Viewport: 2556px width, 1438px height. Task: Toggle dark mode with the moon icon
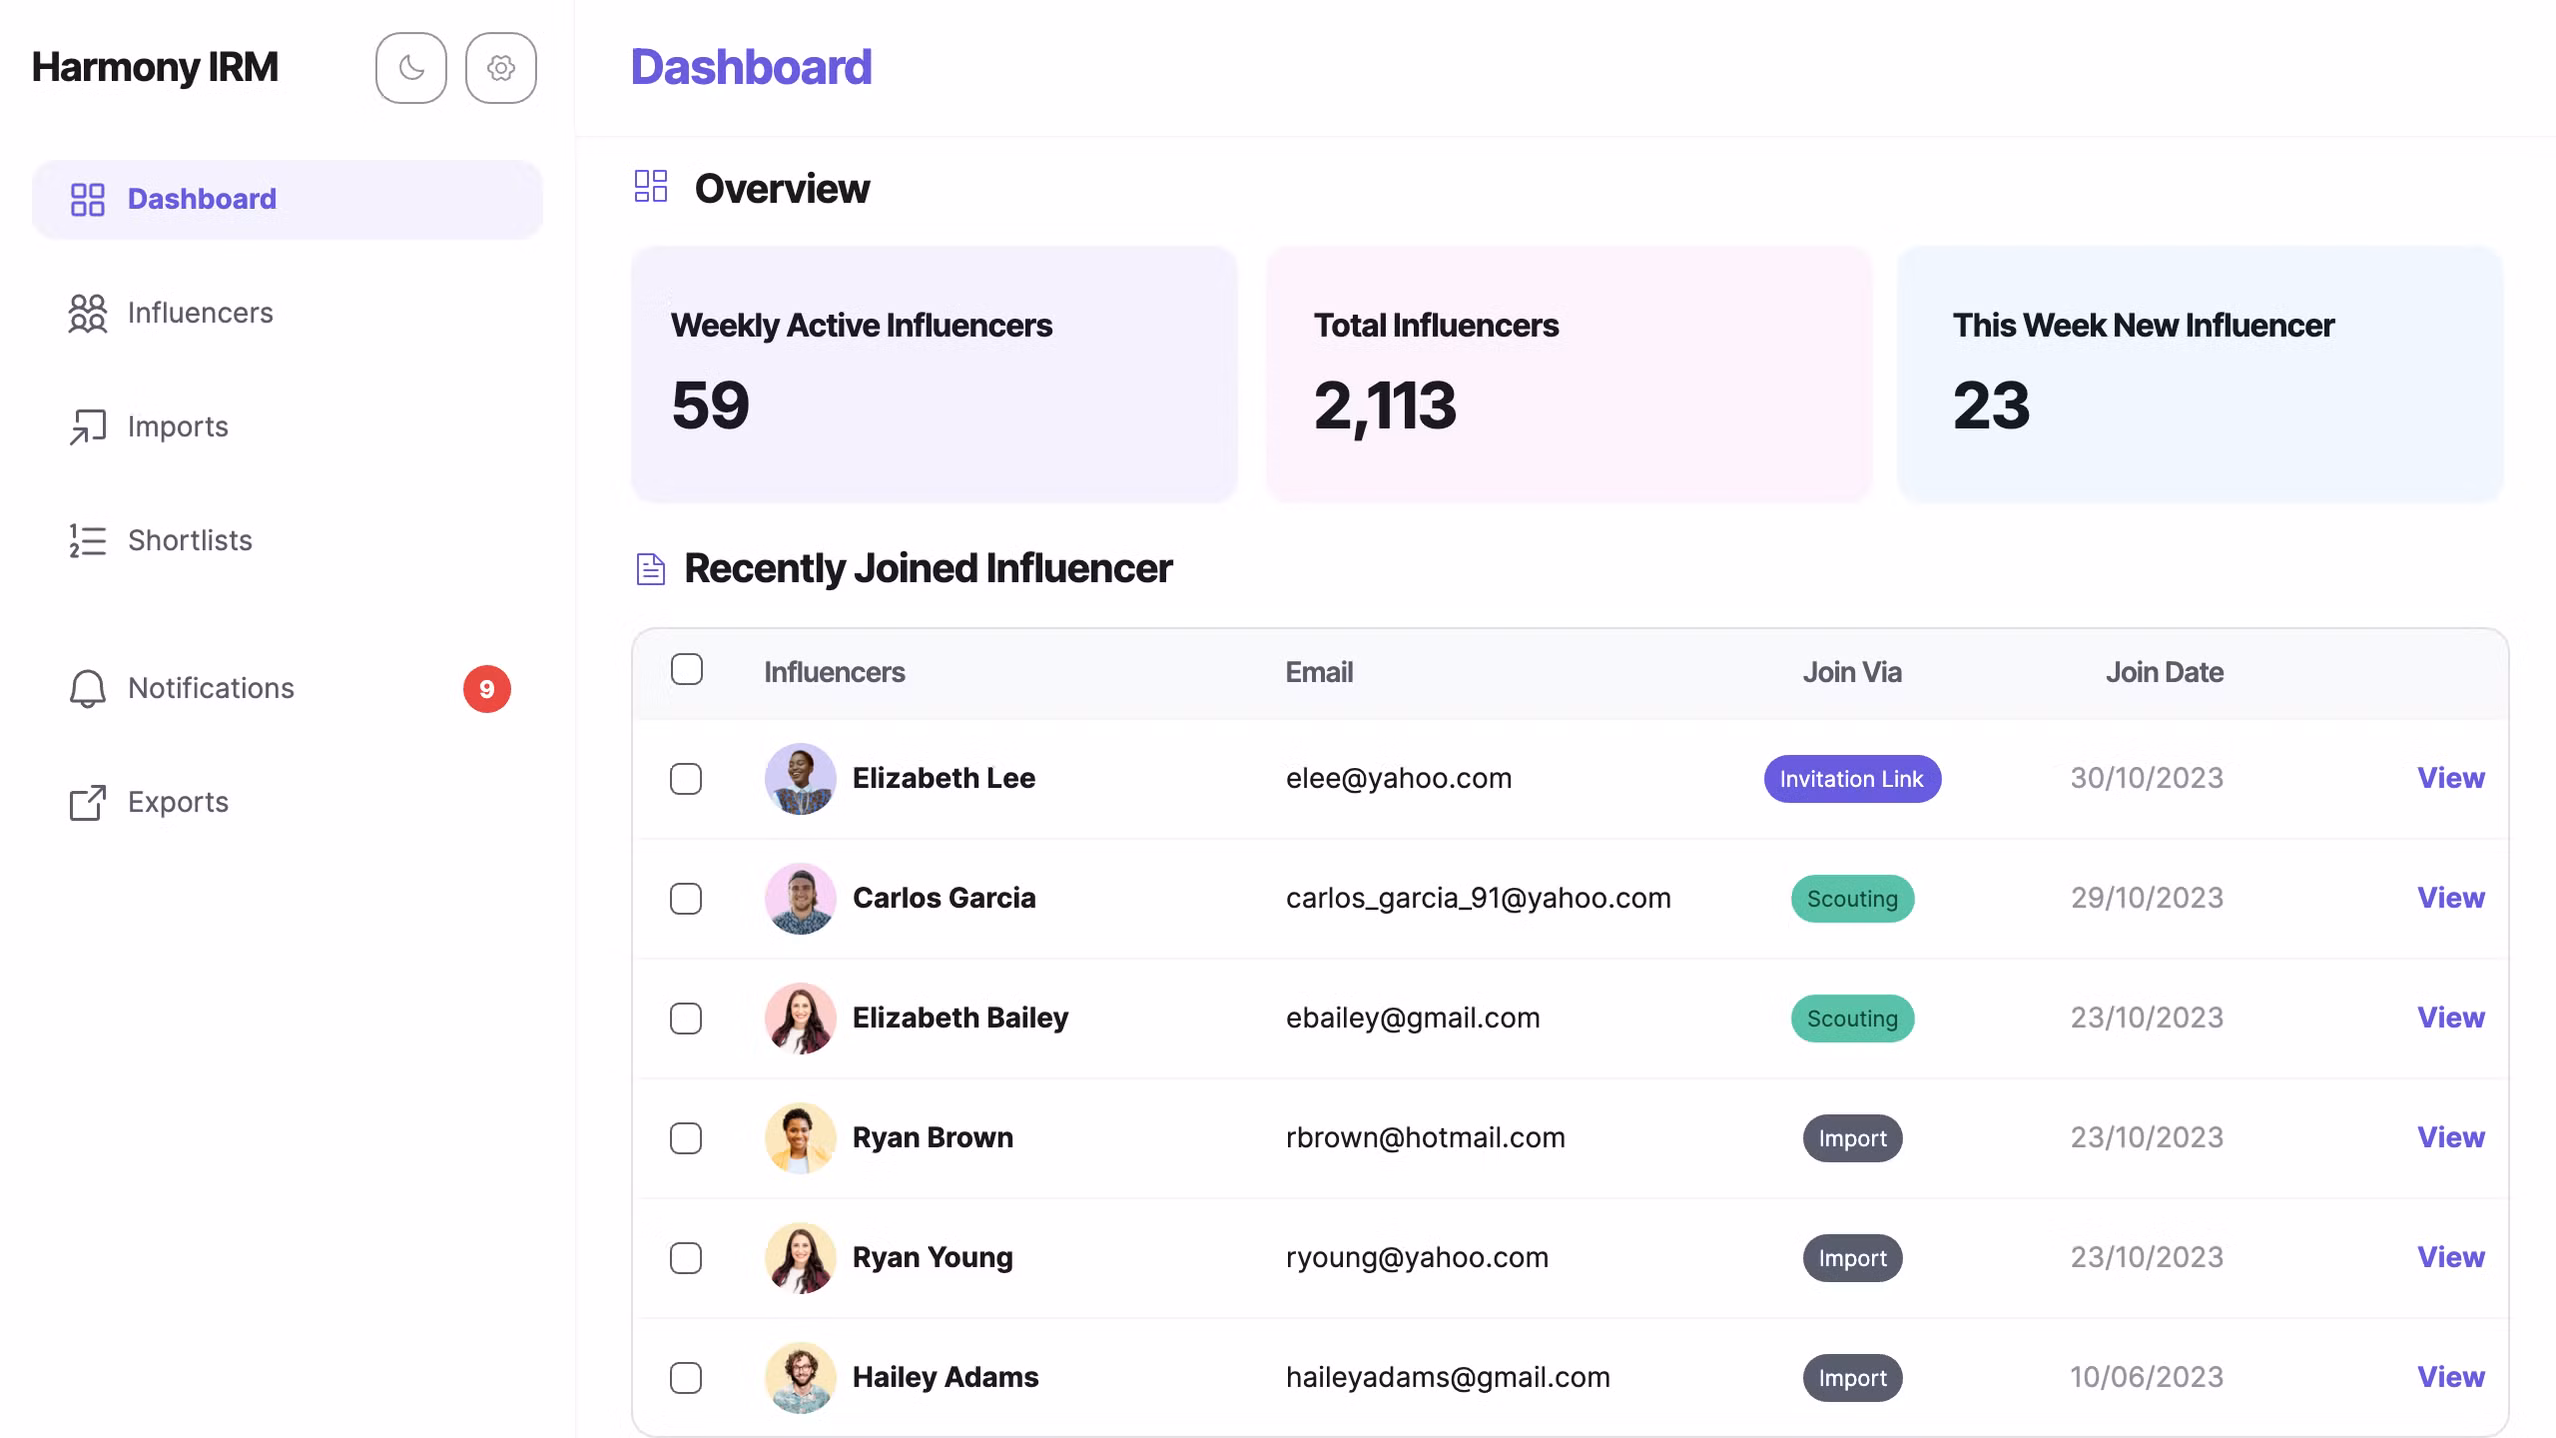coord(410,67)
